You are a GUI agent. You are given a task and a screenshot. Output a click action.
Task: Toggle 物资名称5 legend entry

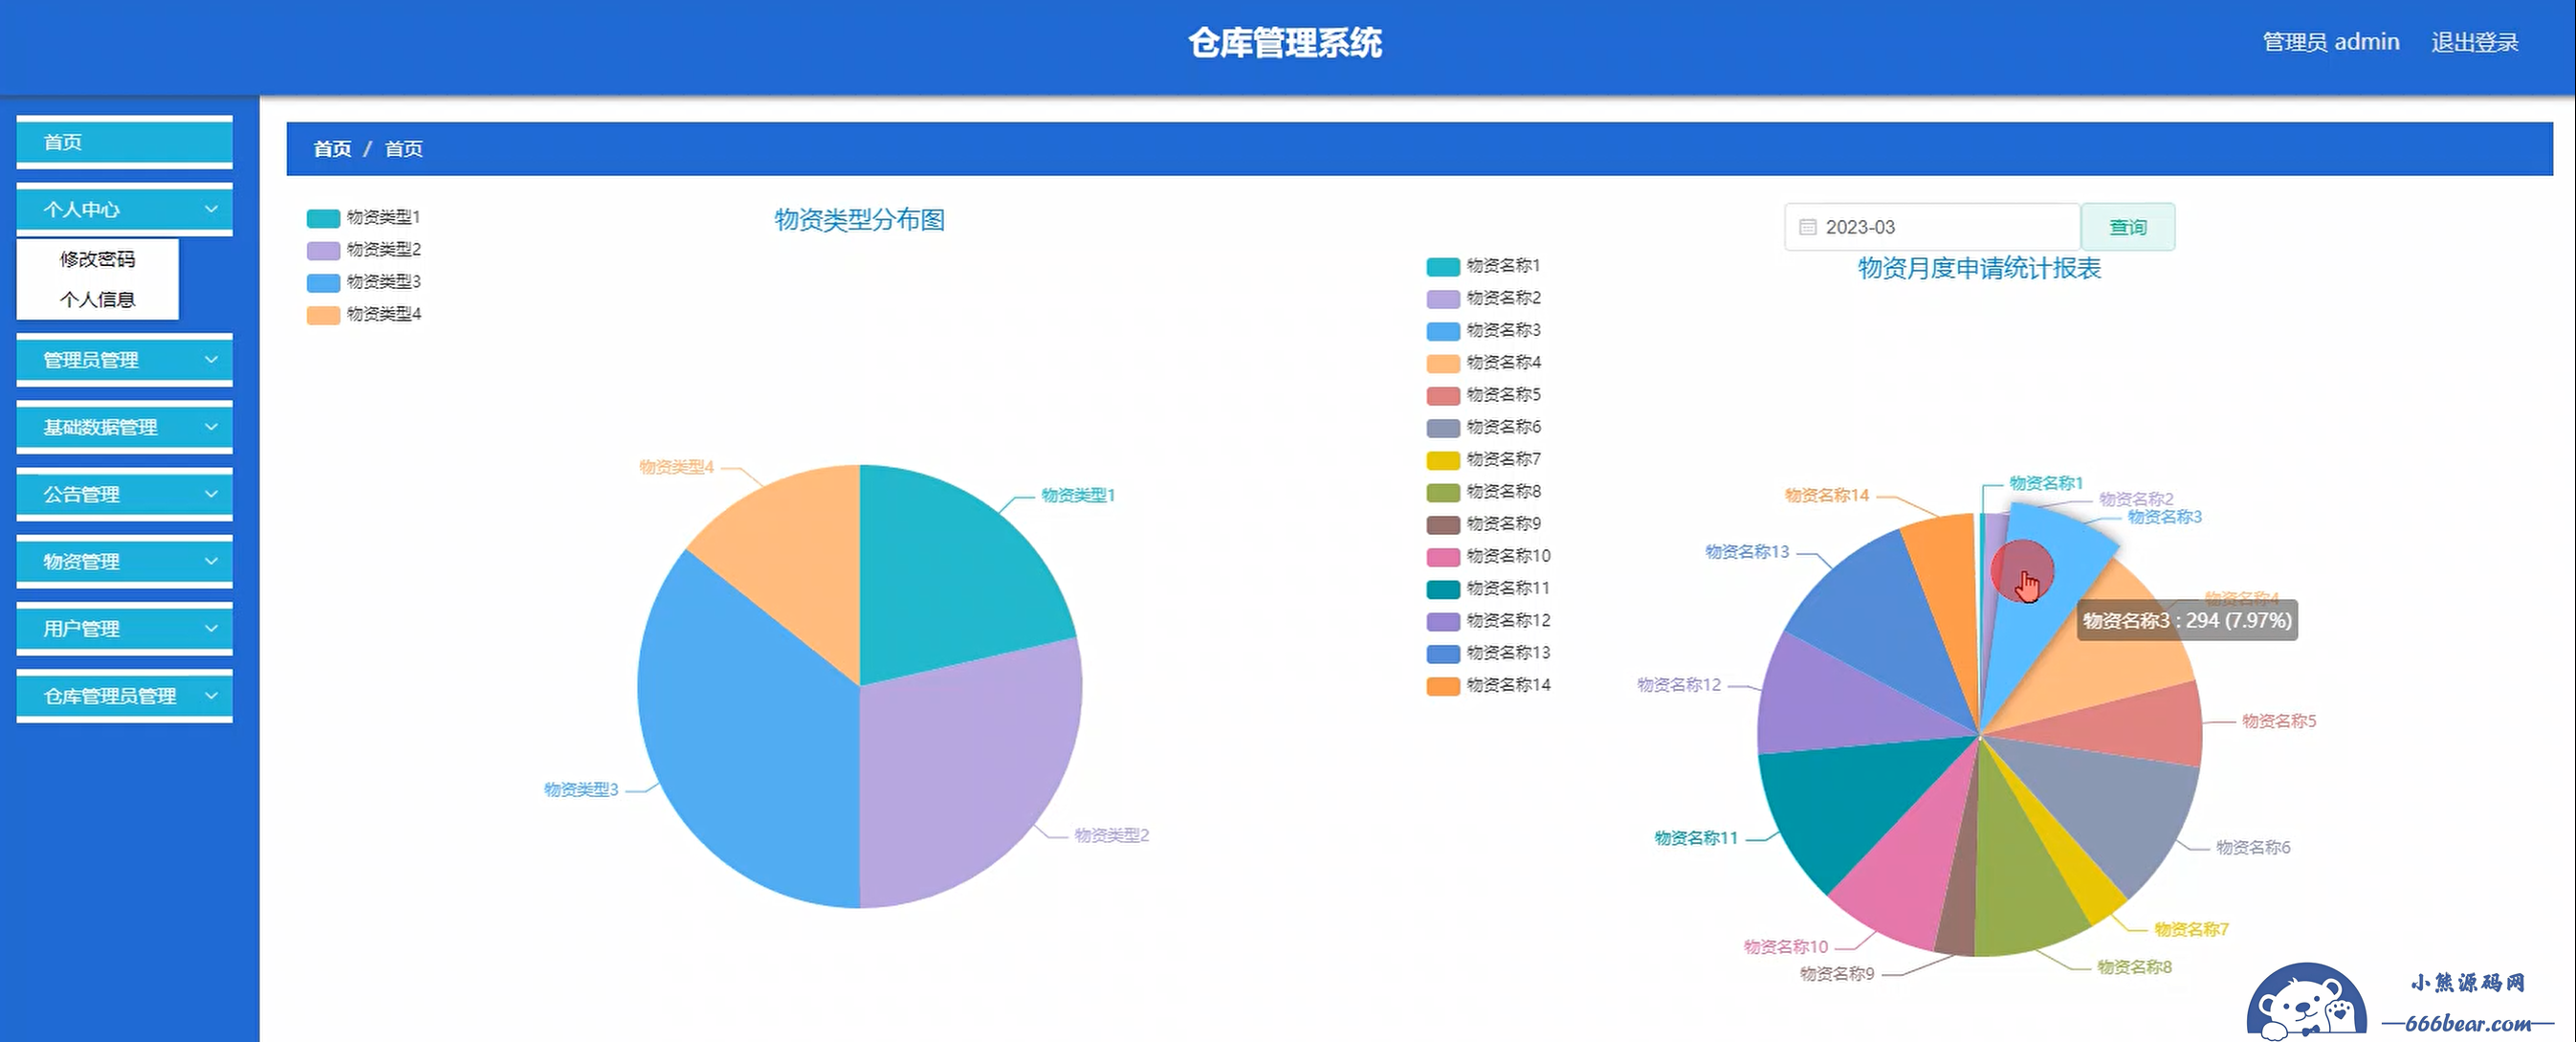(x=1483, y=394)
